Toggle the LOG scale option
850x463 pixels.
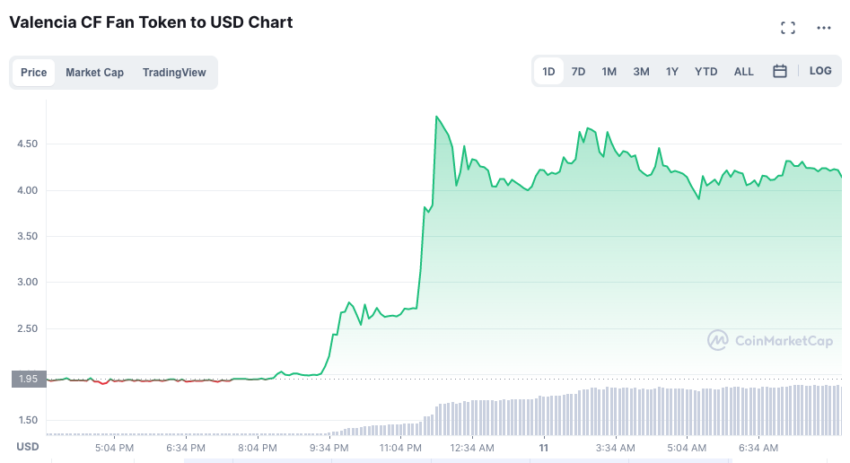pyautogui.click(x=820, y=70)
